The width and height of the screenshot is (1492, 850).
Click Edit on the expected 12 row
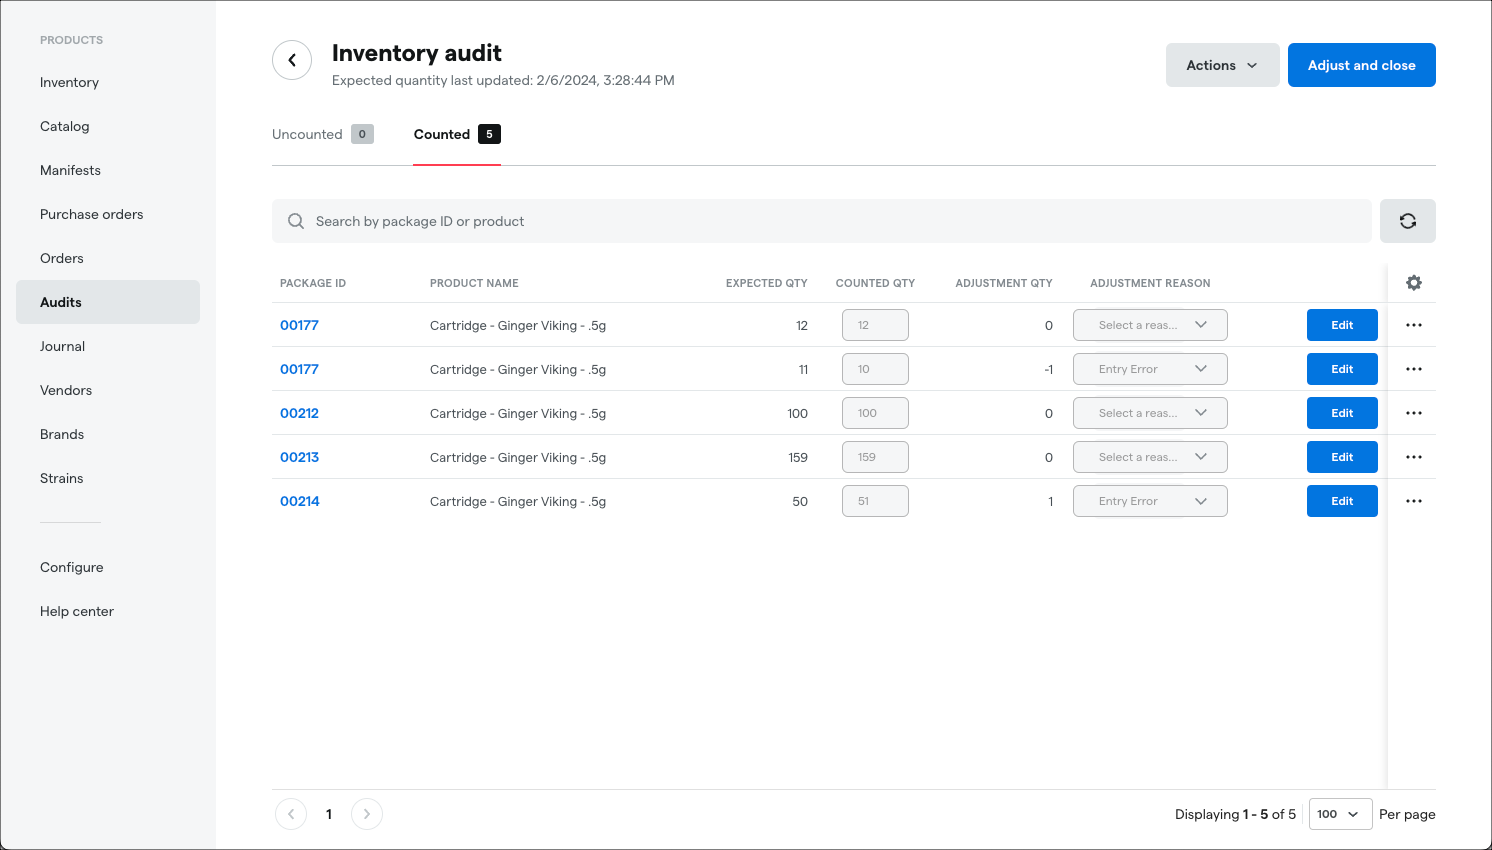(x=1342, y=325)
